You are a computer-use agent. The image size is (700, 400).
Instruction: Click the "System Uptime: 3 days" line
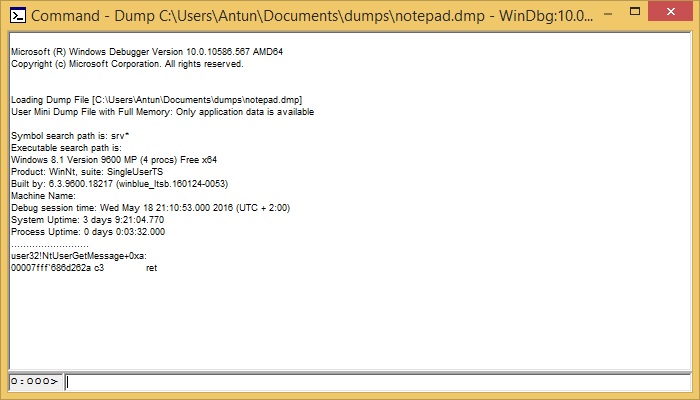(88, 220)
